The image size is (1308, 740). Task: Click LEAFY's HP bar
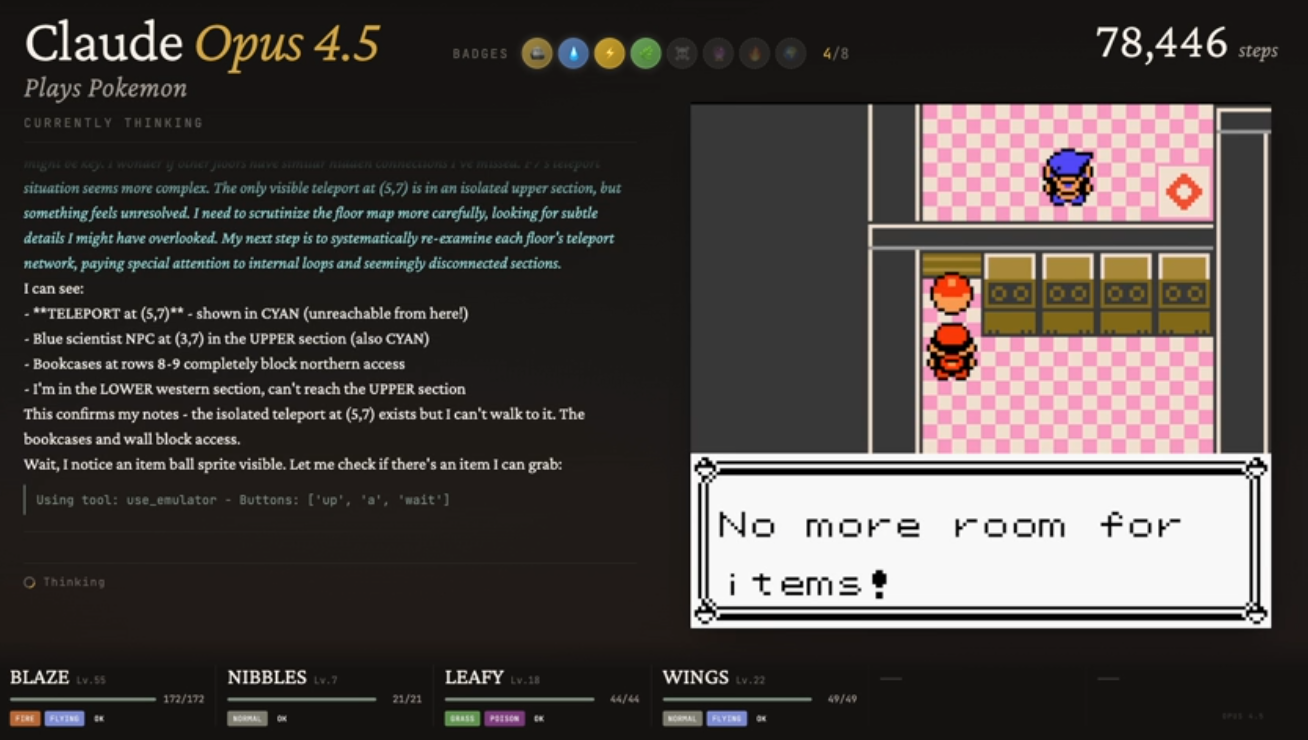point(519,699)
